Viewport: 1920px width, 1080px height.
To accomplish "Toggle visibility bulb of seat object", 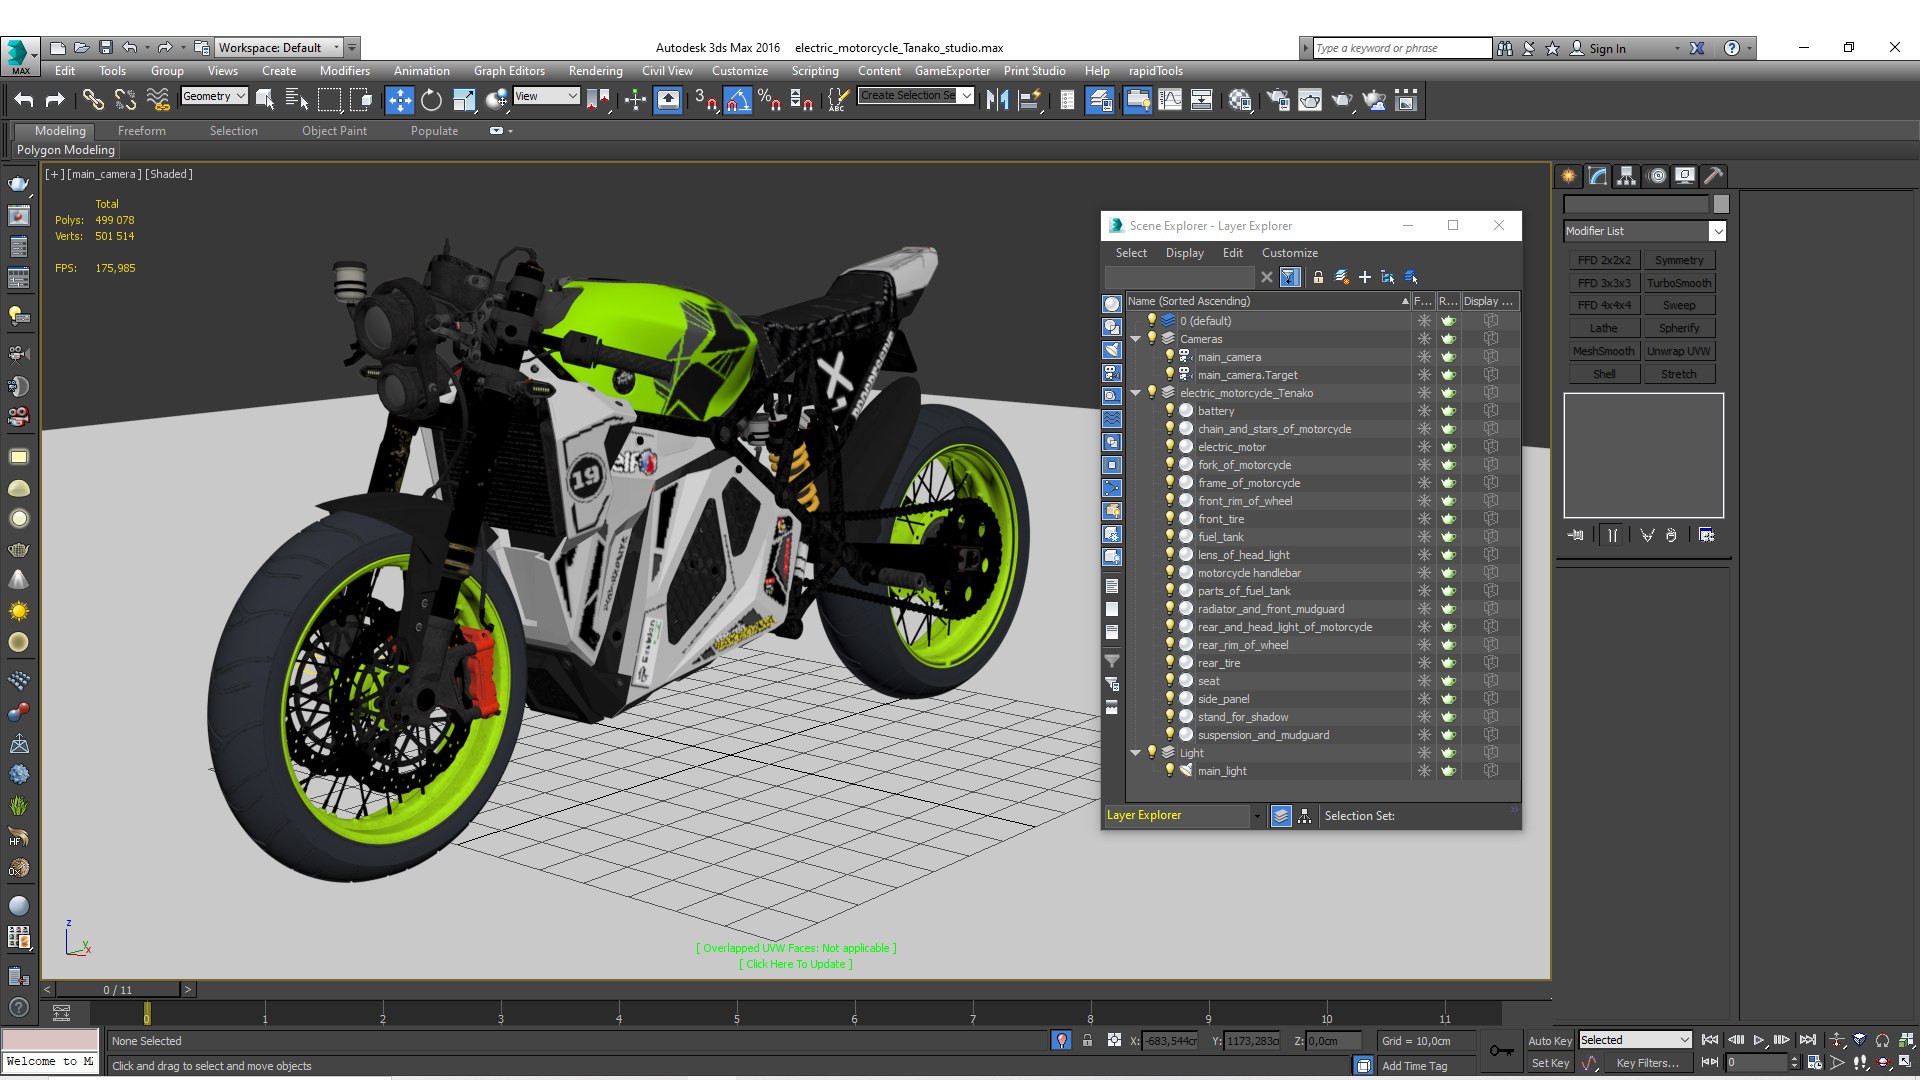I will pos(1169,680).
